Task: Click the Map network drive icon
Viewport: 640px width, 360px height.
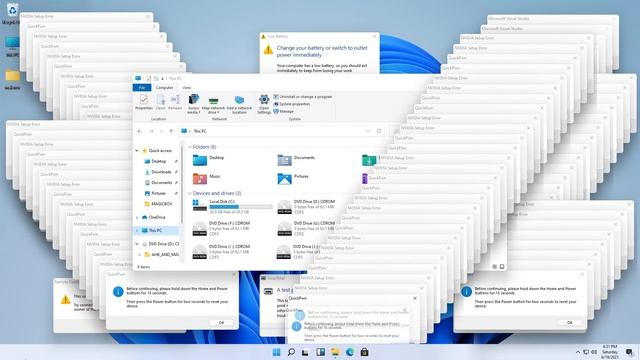Action: pyautogui.click(x=213, y=100)
